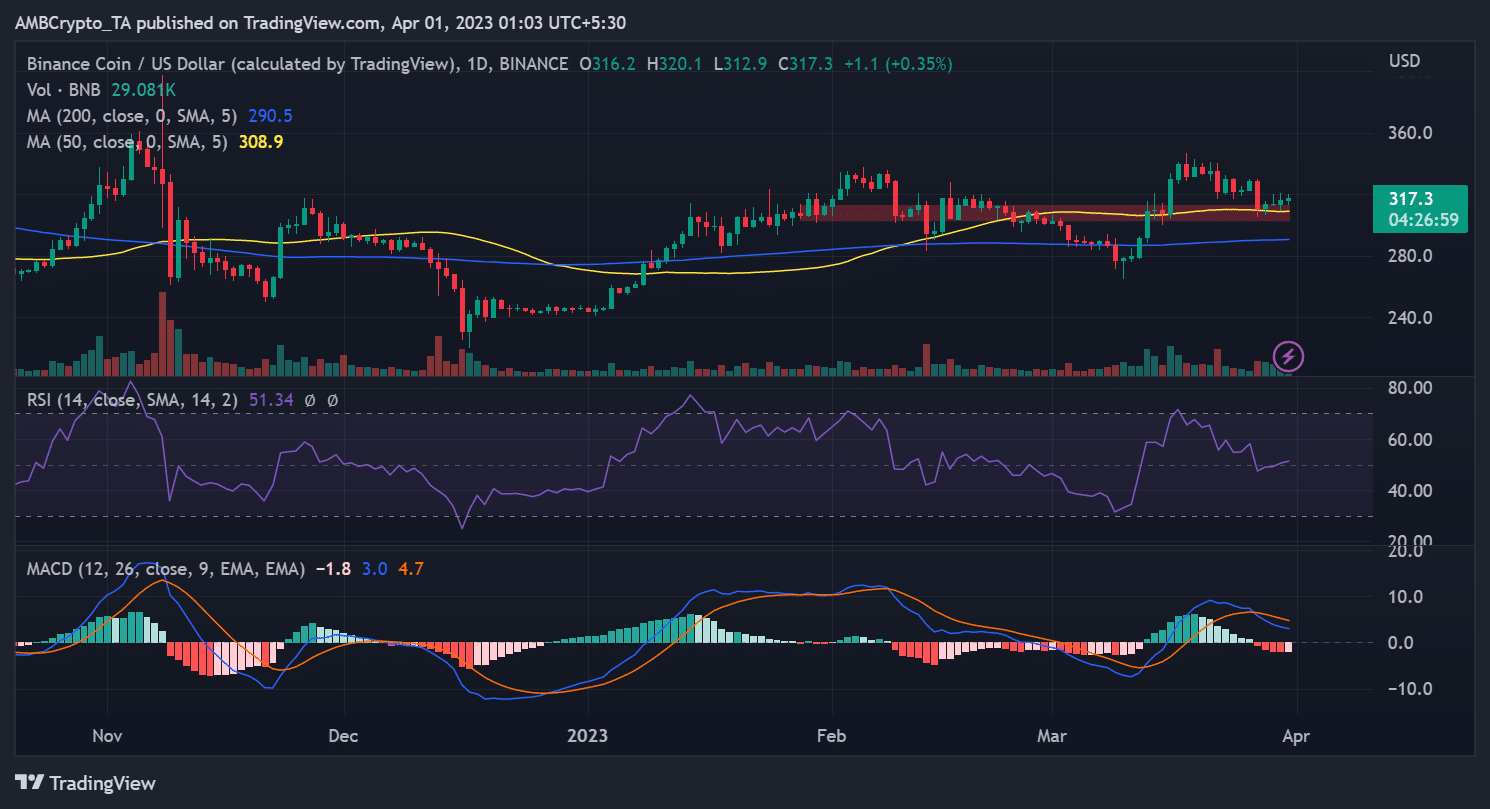Click the Binance Coin / US Dollar title
Viewport: 1490px width, 809px height.
(x=242, y=63)
